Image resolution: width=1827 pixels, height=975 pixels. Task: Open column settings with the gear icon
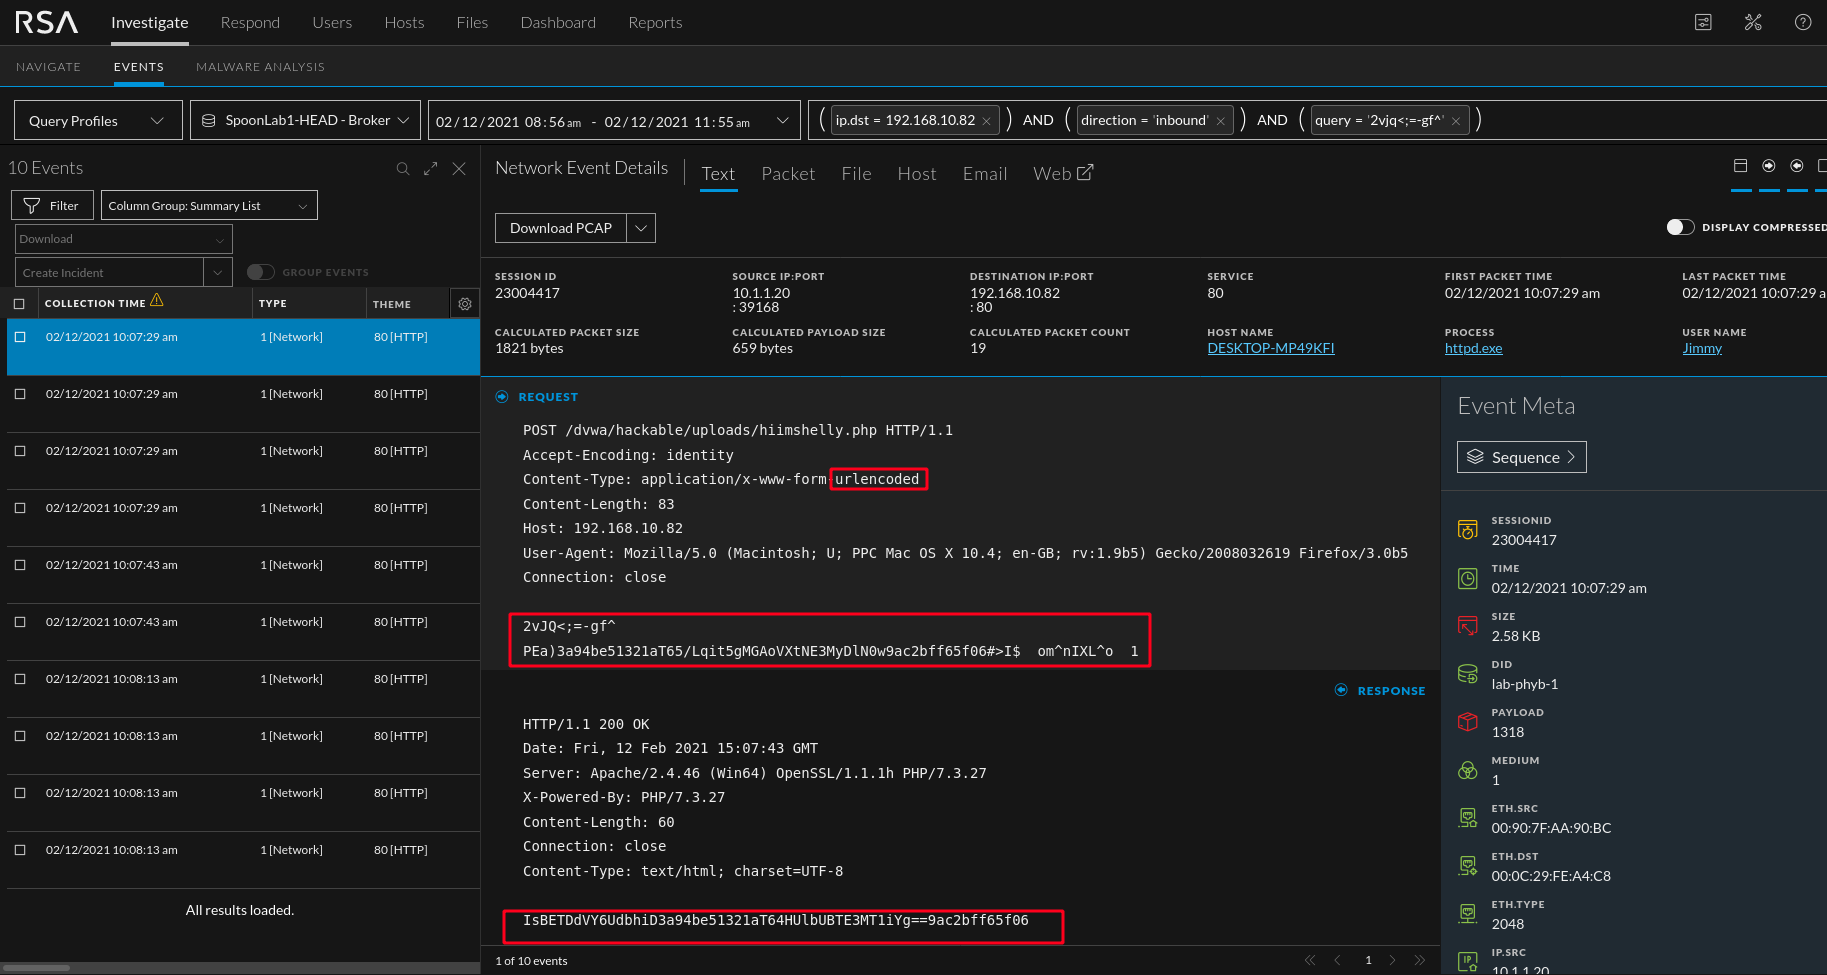point(464,303)
